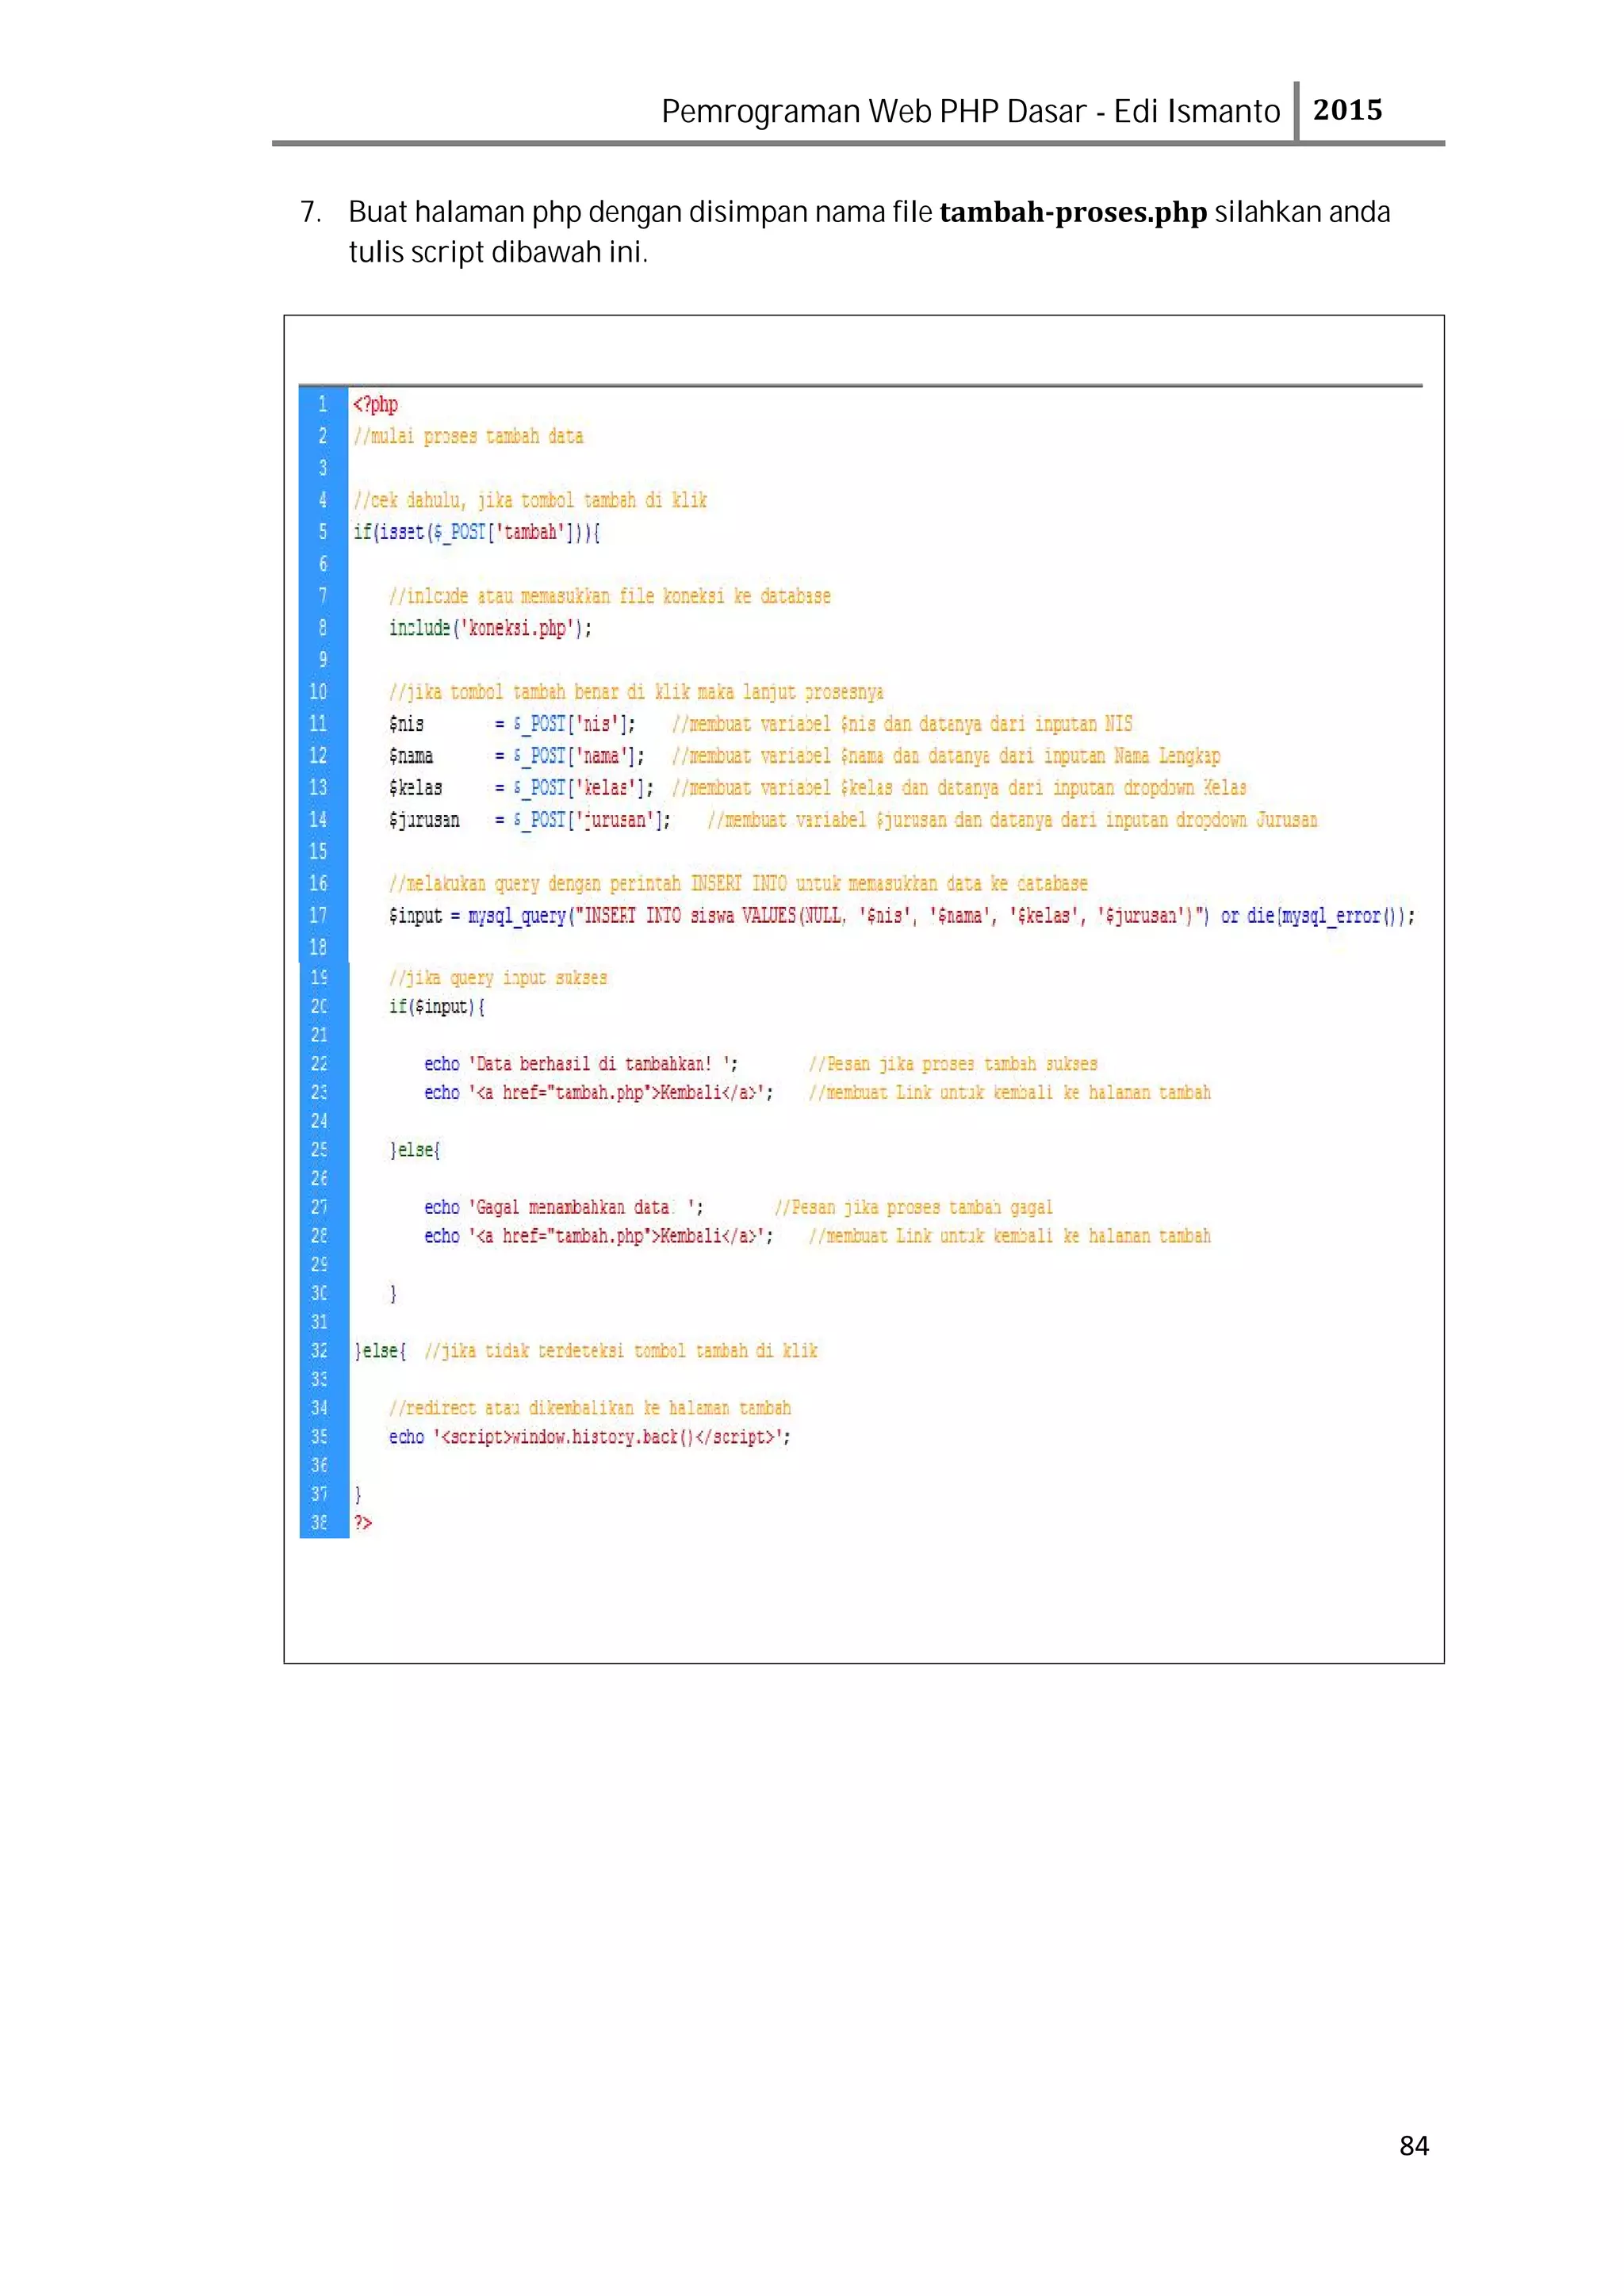The image size is (1624, 2296).
Task: Click line number 17 in the gutter
Action: 318,916
